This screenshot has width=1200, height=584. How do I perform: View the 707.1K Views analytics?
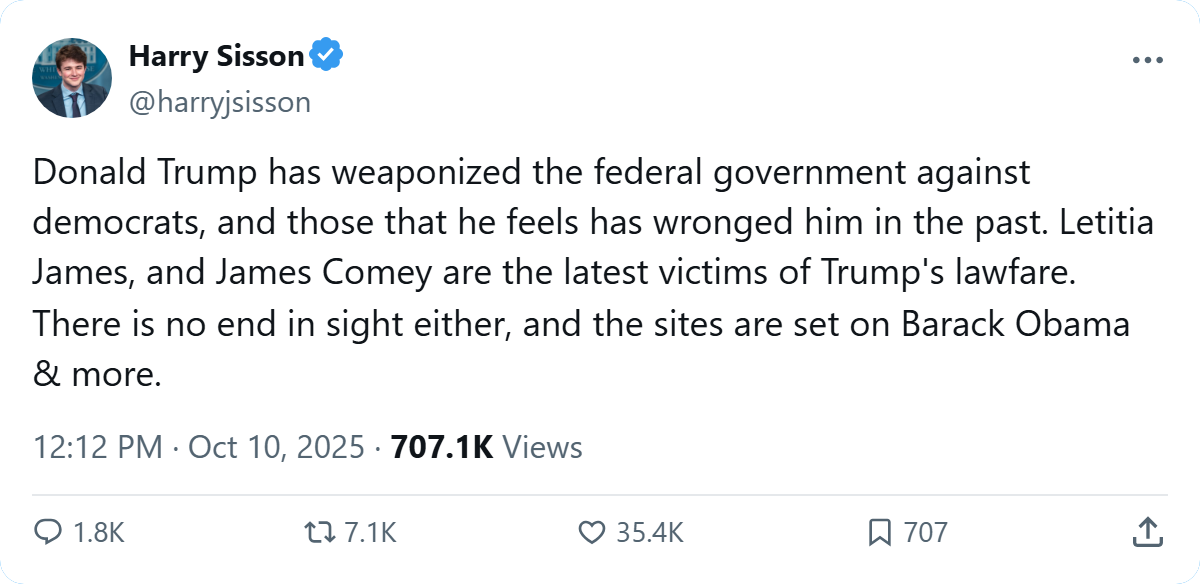point(486,446)
